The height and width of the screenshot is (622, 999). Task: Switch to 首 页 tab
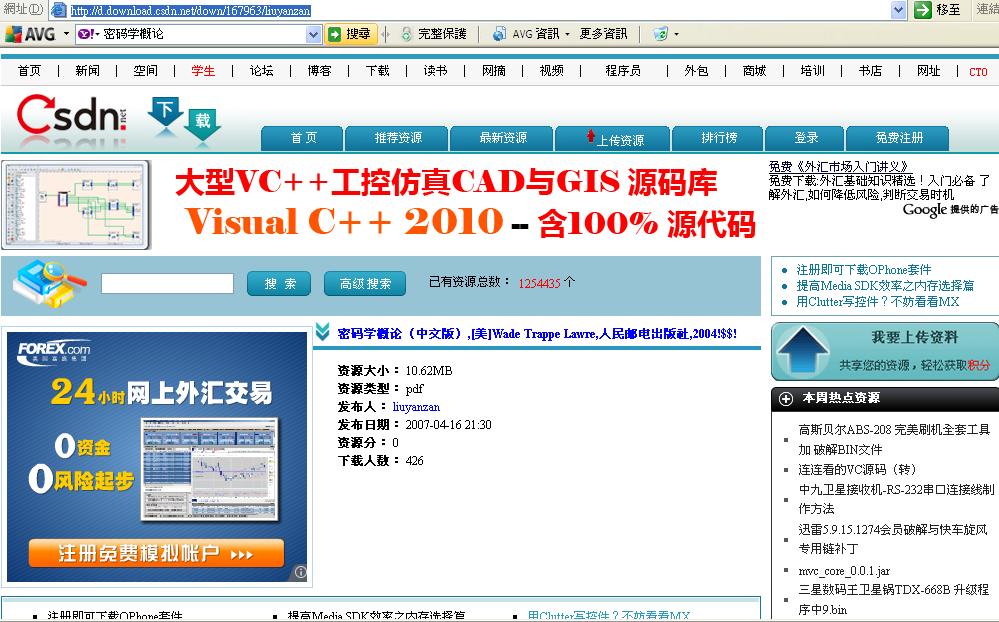303,138
